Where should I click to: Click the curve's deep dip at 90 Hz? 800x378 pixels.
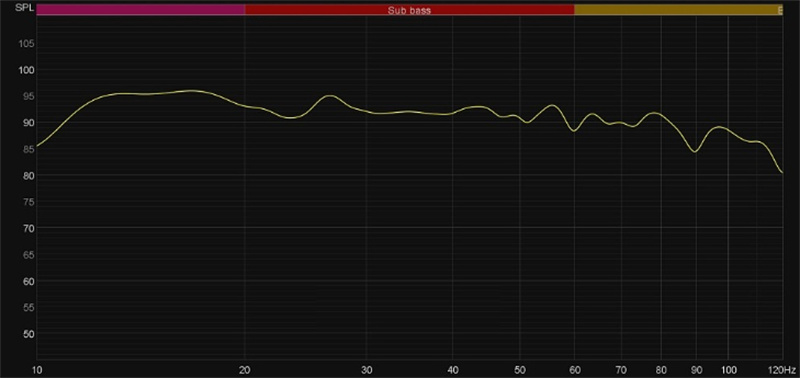[x=694, y=152]
